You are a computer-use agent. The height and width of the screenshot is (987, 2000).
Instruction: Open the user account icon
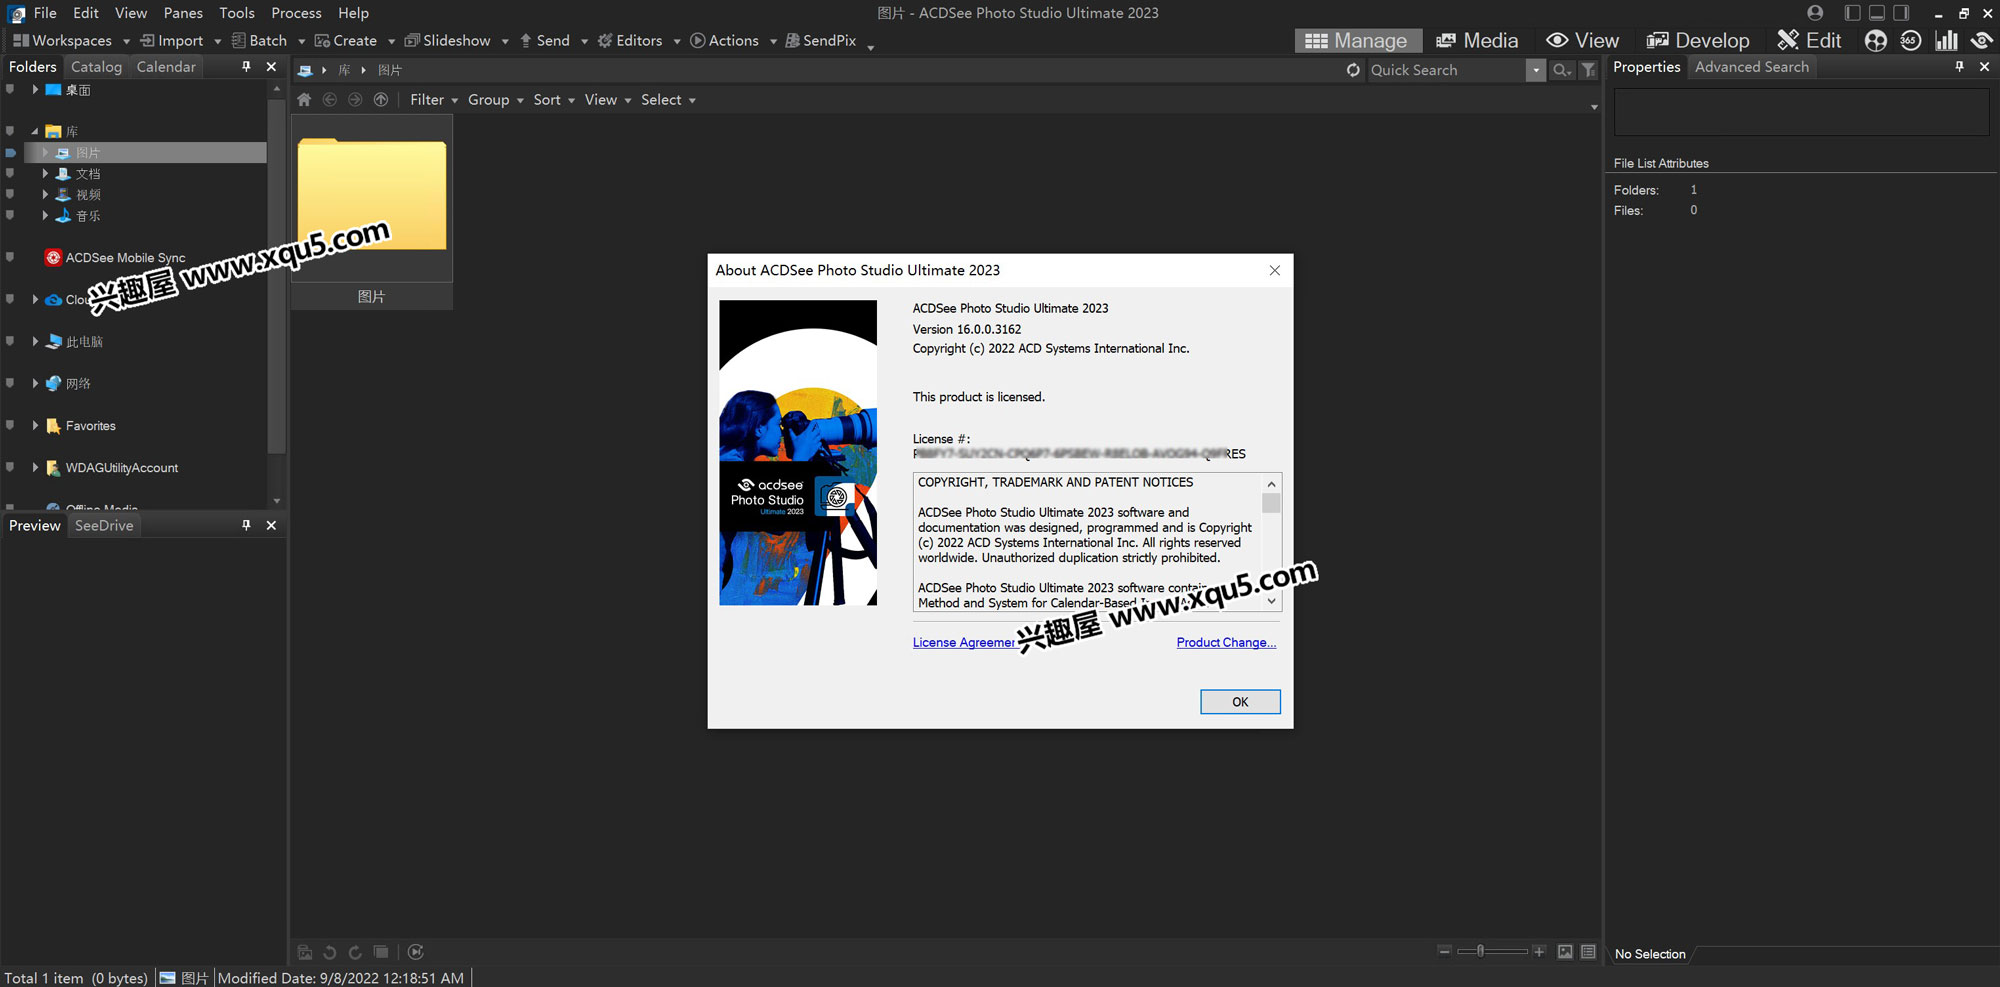pyautogui.click(x=1815, y=13)
